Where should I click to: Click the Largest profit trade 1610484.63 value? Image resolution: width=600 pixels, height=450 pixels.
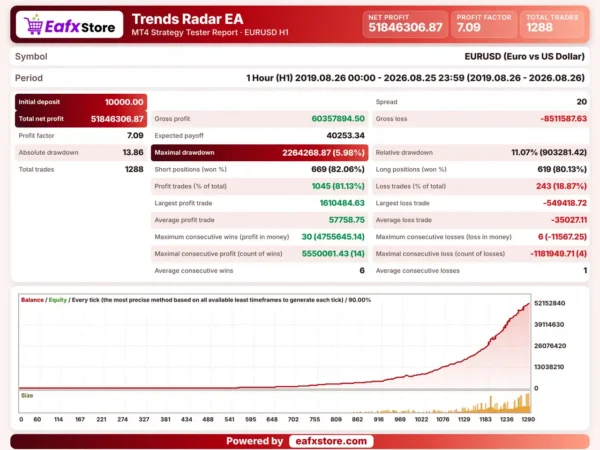342,203
